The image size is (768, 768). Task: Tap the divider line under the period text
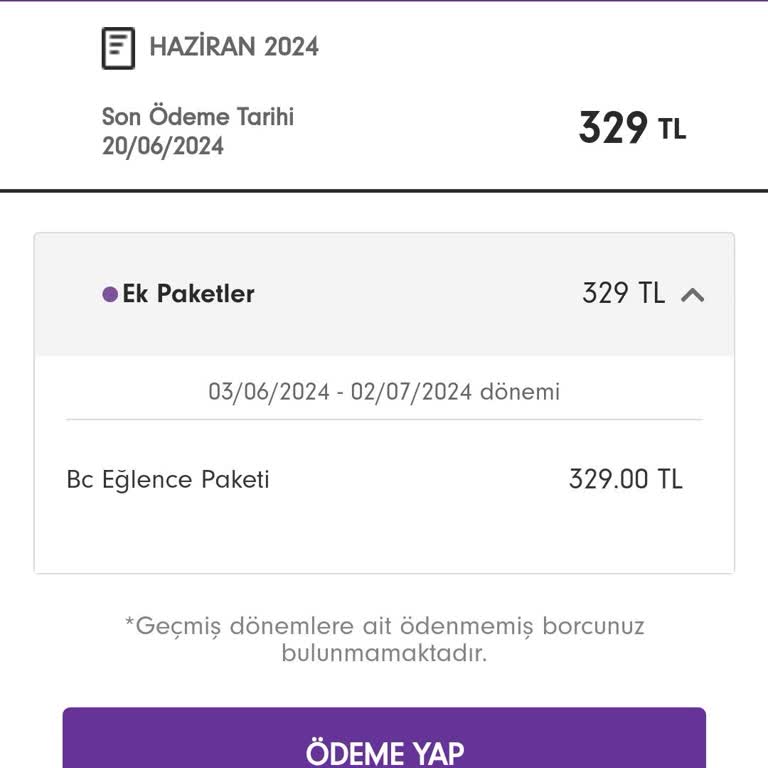pyautogui.click(x=384, y=419)
